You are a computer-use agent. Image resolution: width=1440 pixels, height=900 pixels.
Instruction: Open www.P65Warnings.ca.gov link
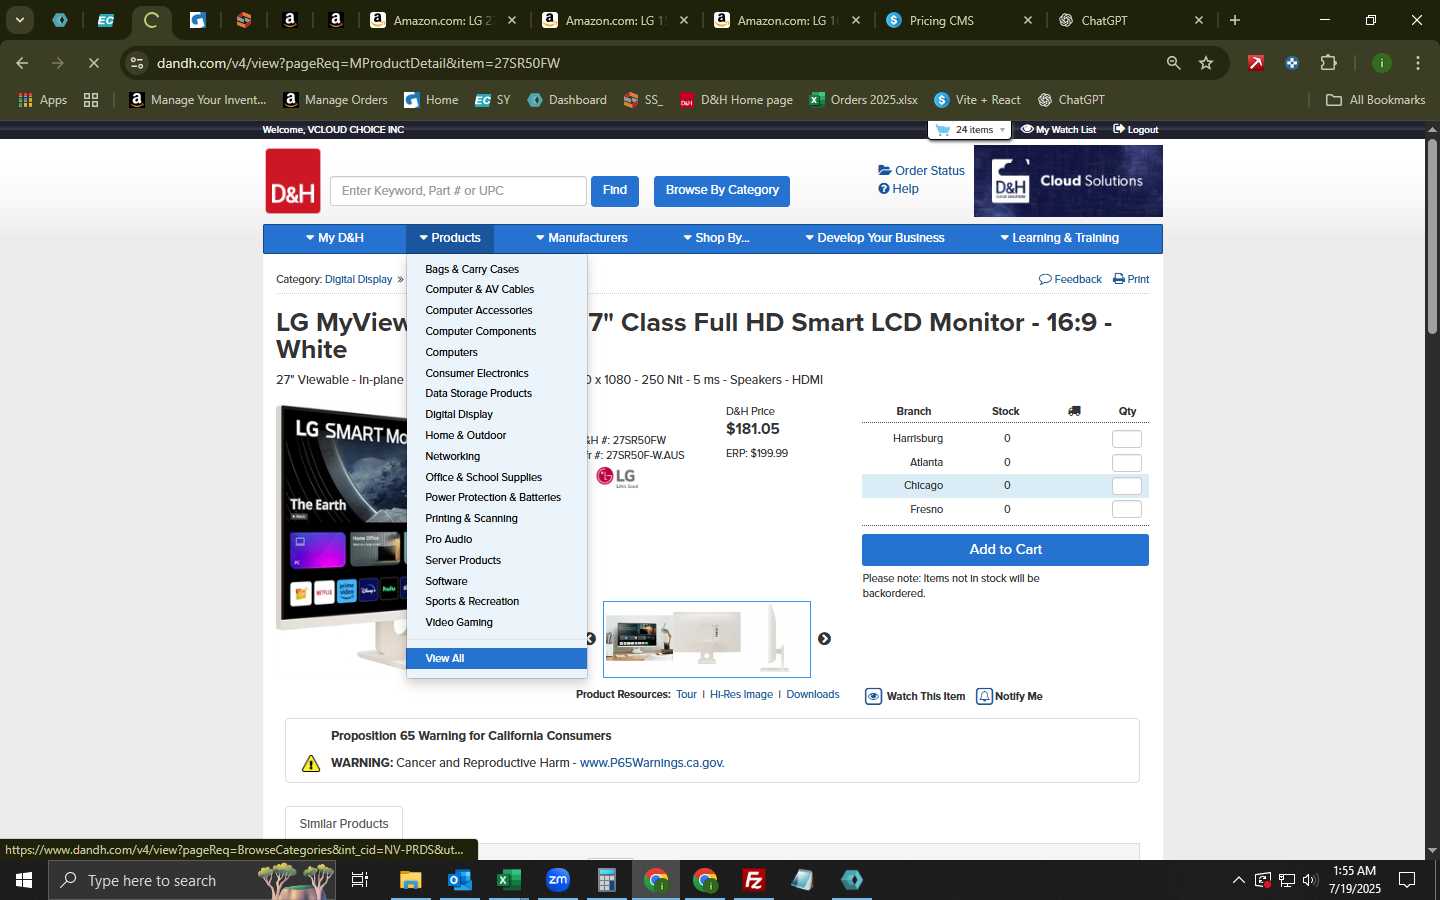652,763
